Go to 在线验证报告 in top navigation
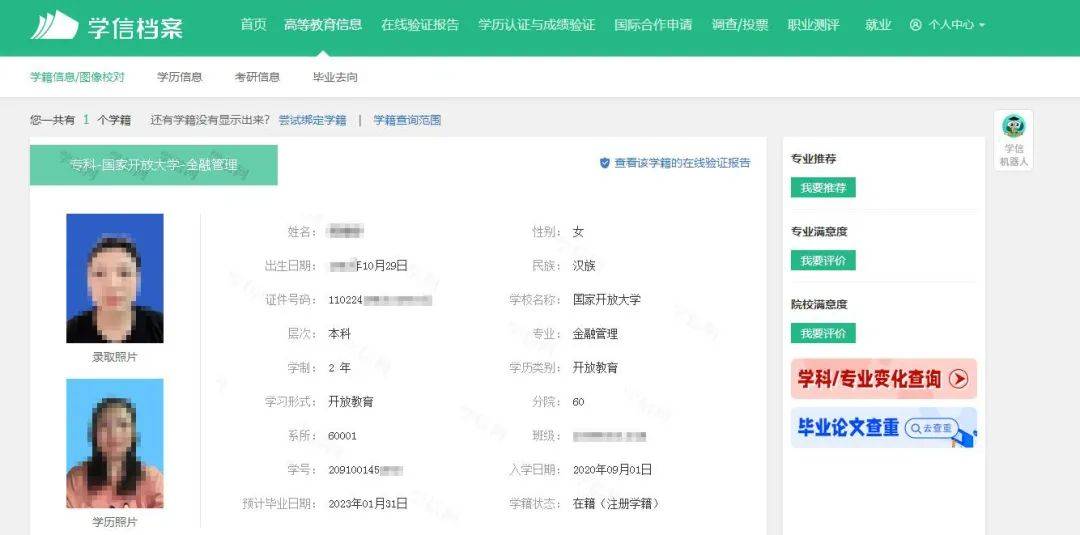Viewport: 1080px width, 535px height. click(x=419, y=25)
